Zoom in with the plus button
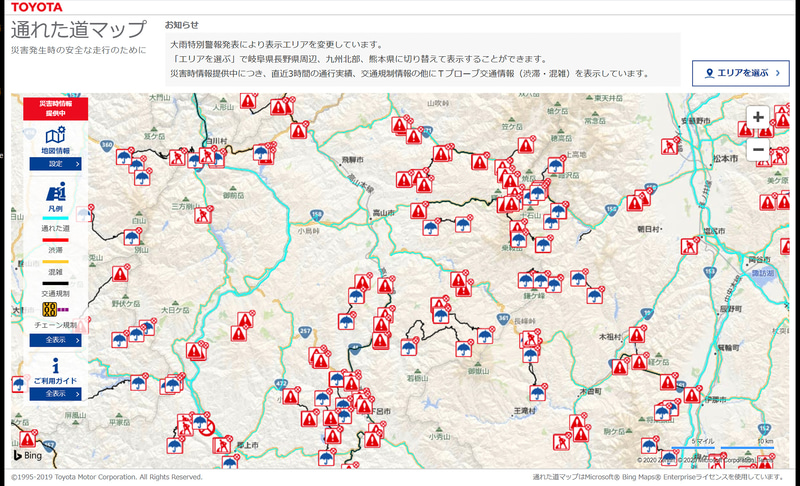 point(758,117)
